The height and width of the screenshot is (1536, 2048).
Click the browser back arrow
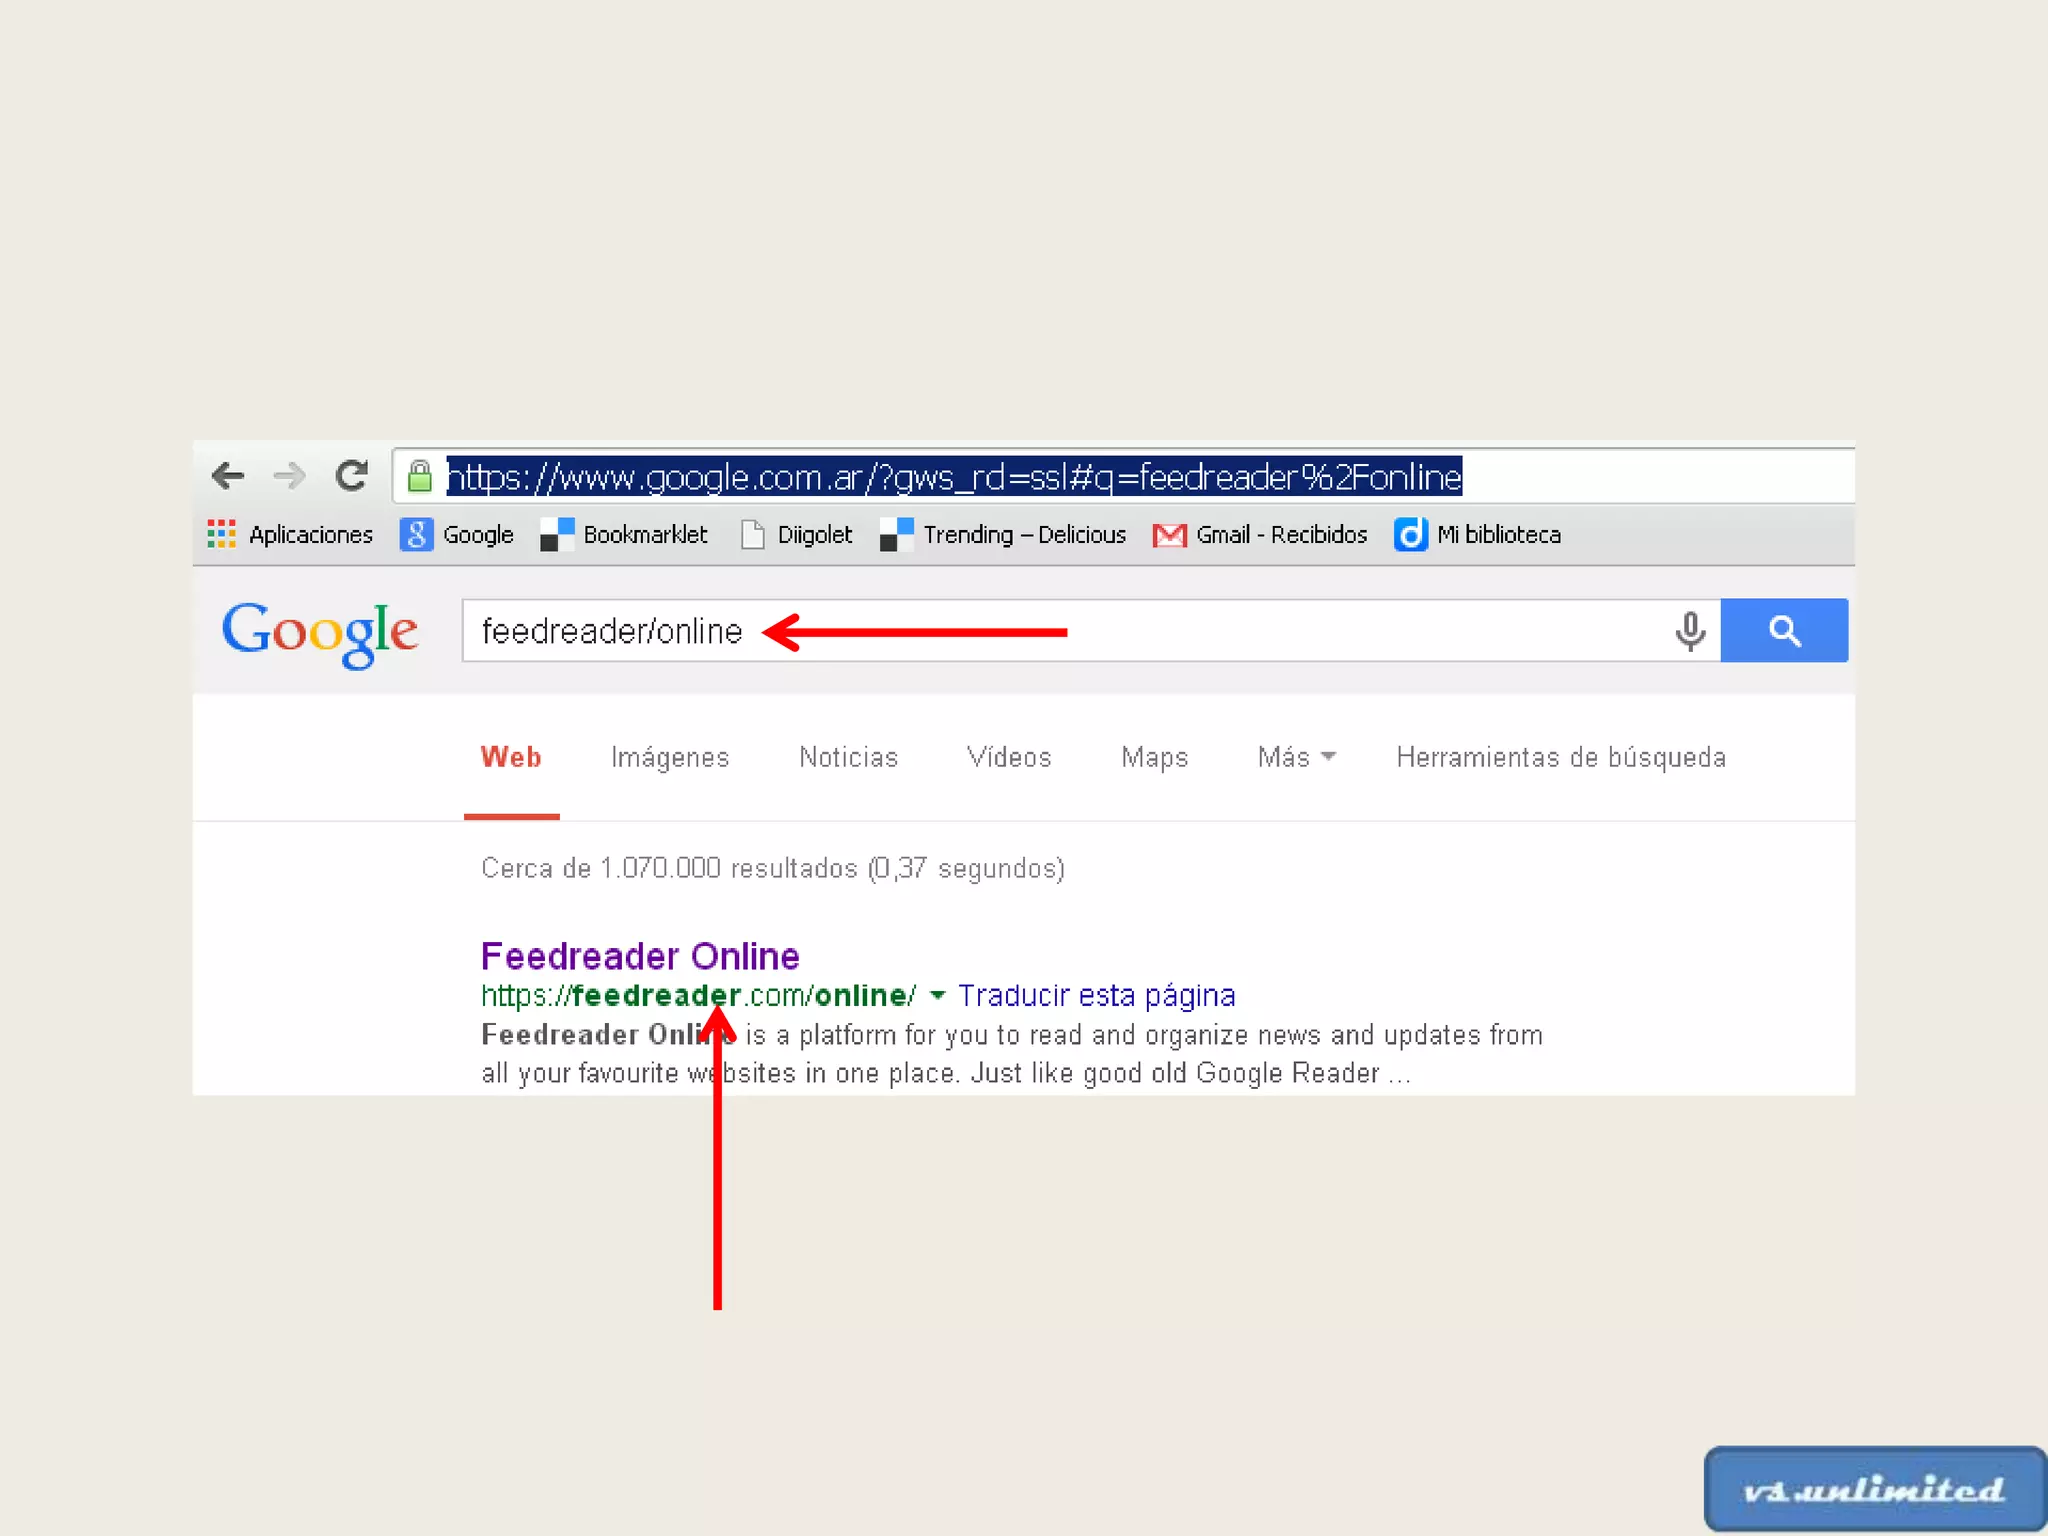(x=228, y=476)
